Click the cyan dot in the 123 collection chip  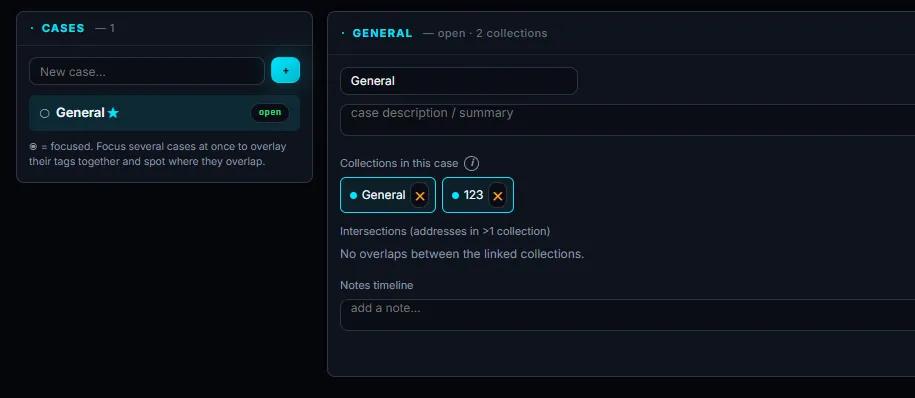pyautogui.click(x=455, y=195)
